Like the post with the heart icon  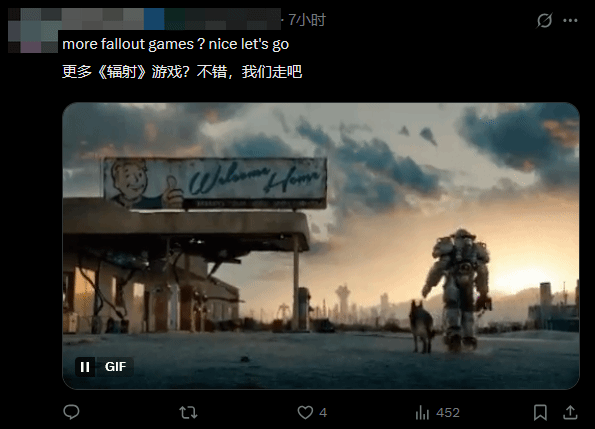point(305,412)
